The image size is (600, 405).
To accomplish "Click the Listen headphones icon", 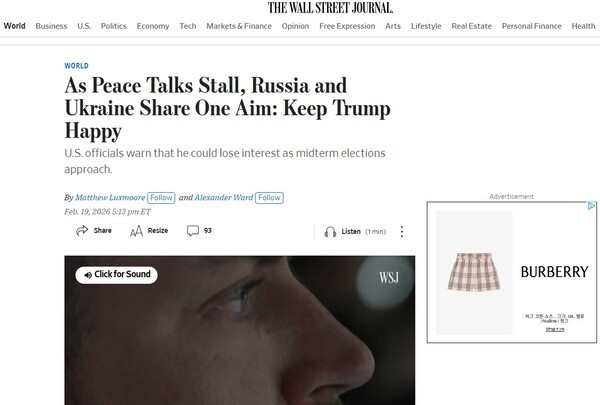I will [330, 232].
